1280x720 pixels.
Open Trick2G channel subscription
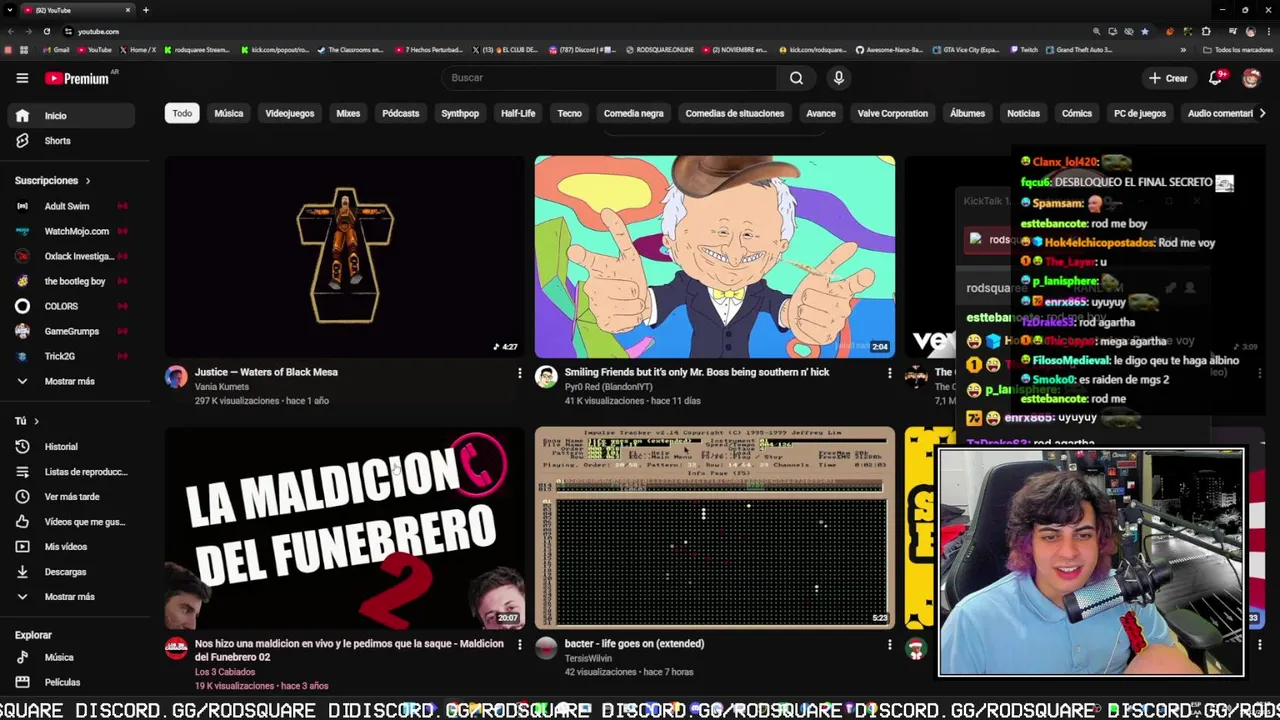70,356
